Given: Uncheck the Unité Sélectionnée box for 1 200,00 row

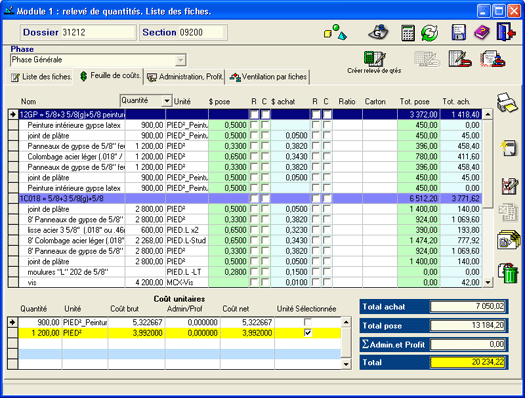Looking at the screenshot, I should pyautogui.click(x=307, y=333).
